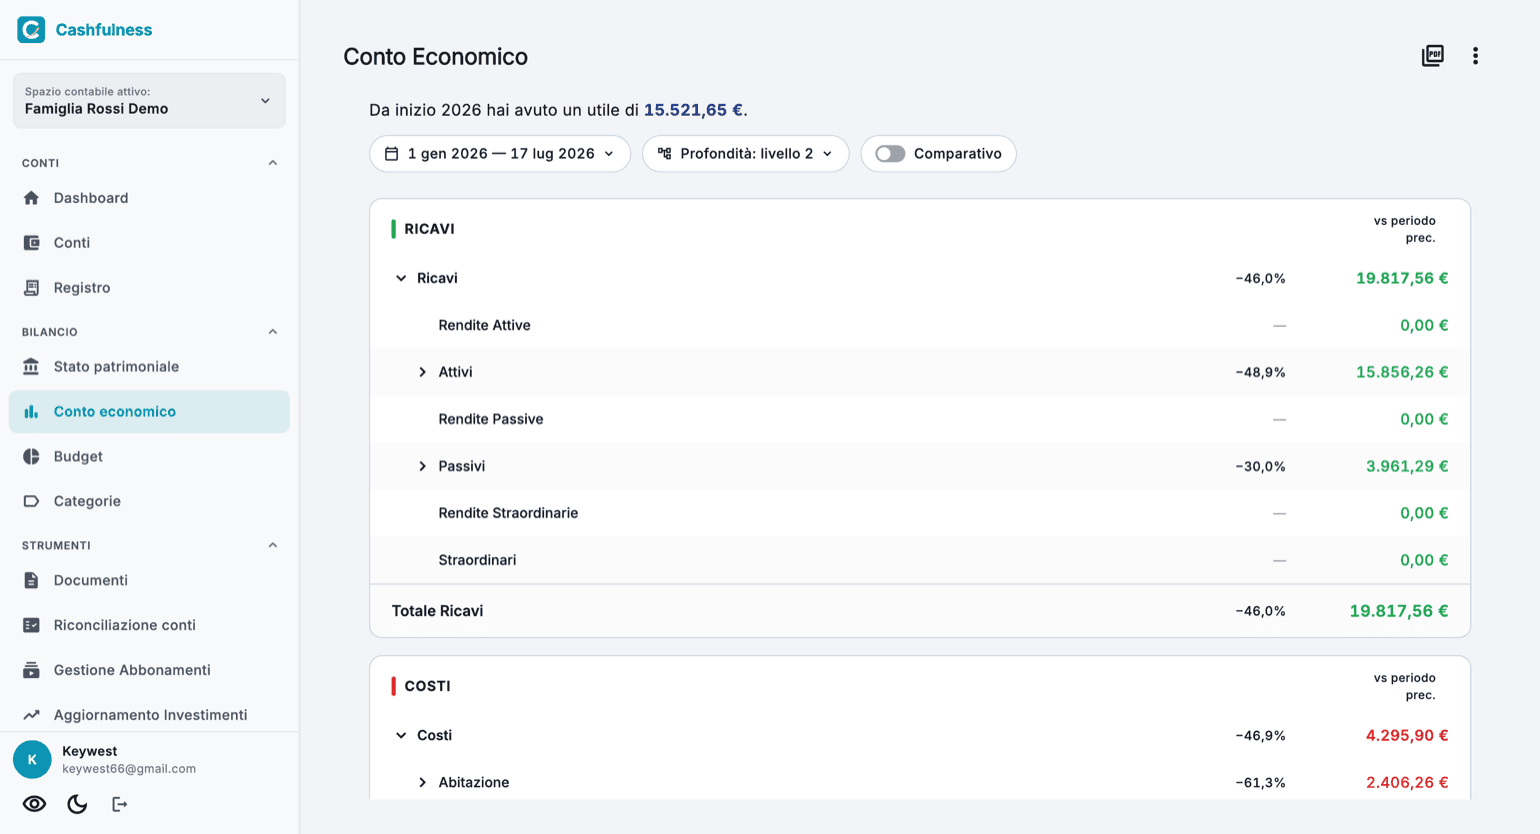Select the Rendite Passive row
Viewport: 1540px width, 834px height.
tap(920, 419)
